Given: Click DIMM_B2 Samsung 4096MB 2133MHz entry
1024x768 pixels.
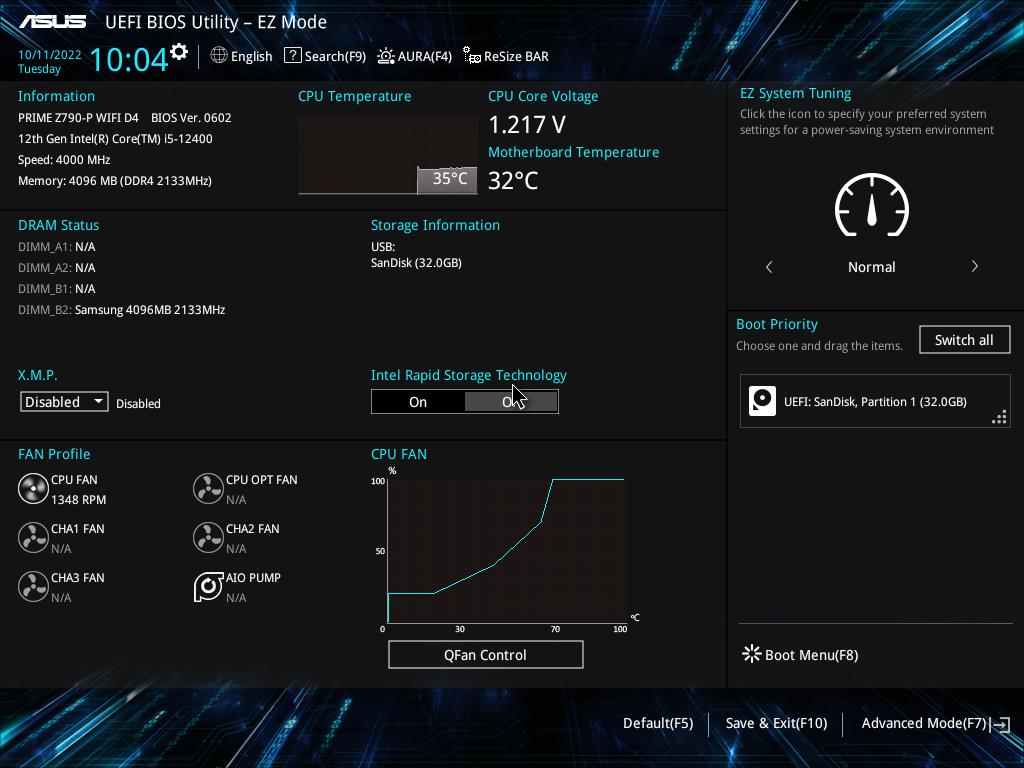Looking at the screenshot, I should point(121,310).
